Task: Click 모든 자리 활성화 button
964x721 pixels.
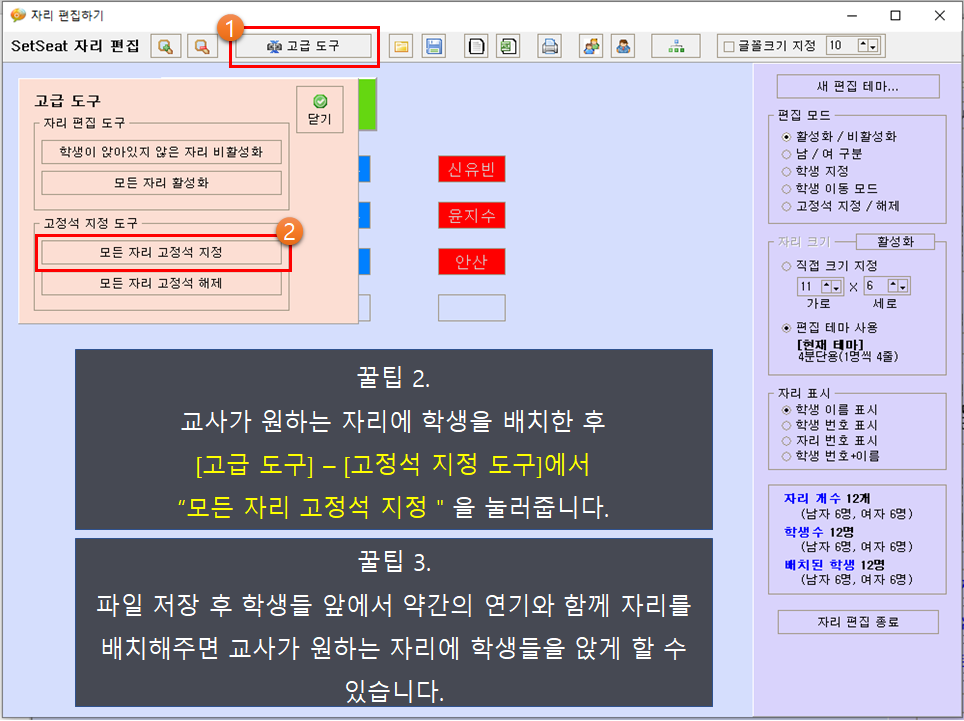Action: pos(161,183)
